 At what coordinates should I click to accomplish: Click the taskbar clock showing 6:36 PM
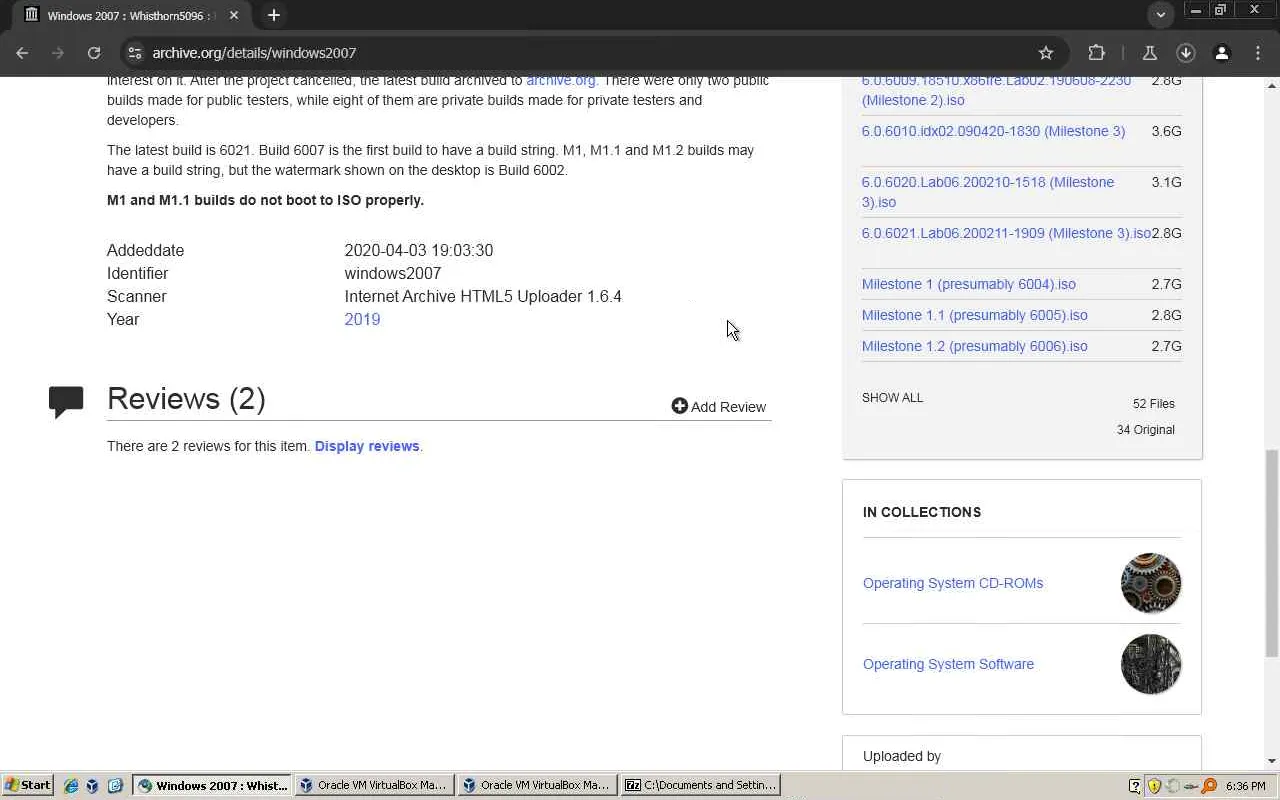click(x=1245, y=786)
